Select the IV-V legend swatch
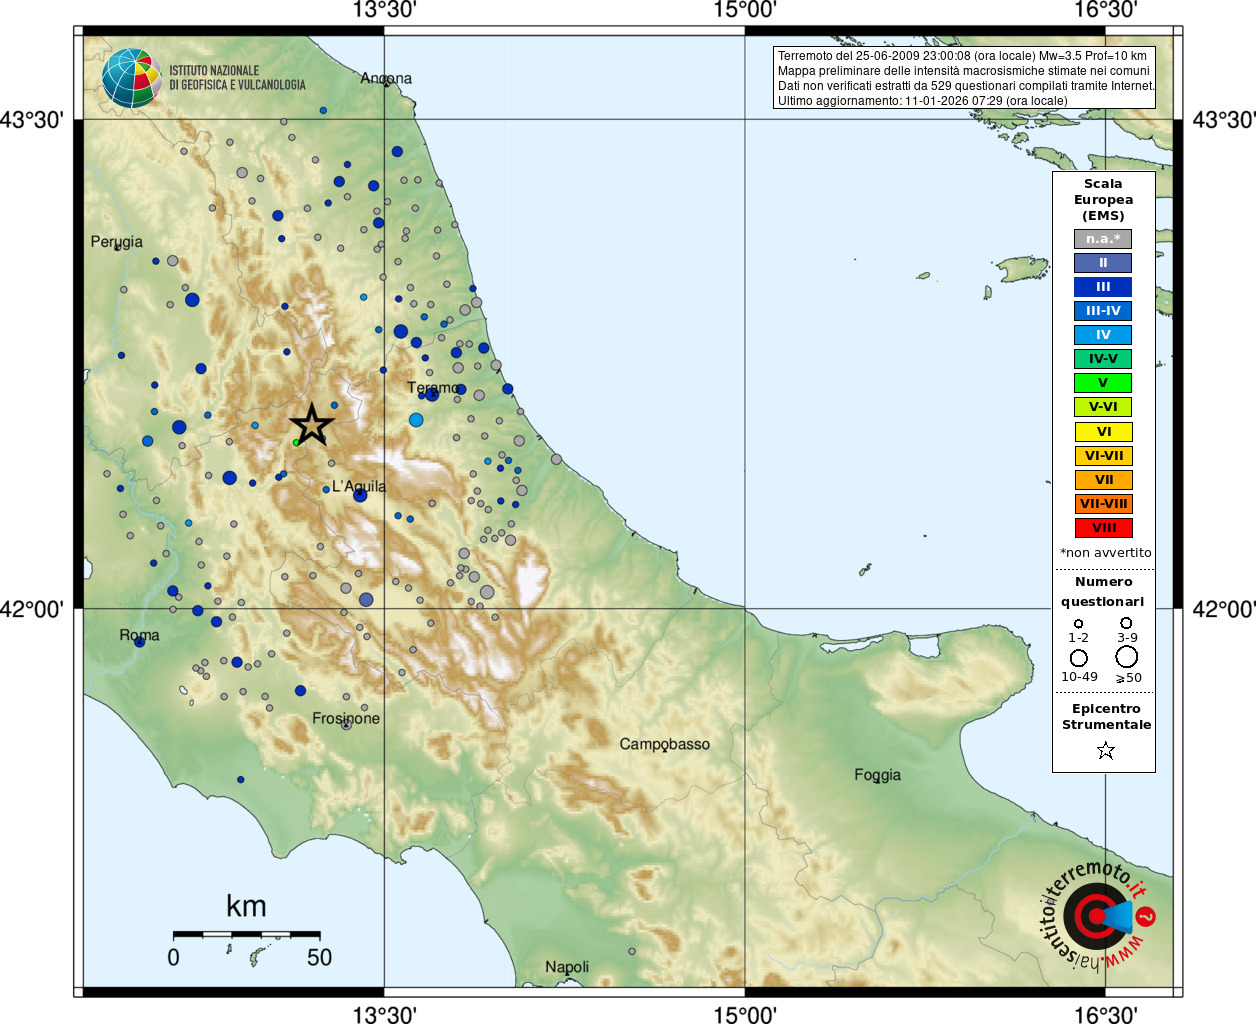Screen dimensions: 1256x1024 tap(1103, 359)
